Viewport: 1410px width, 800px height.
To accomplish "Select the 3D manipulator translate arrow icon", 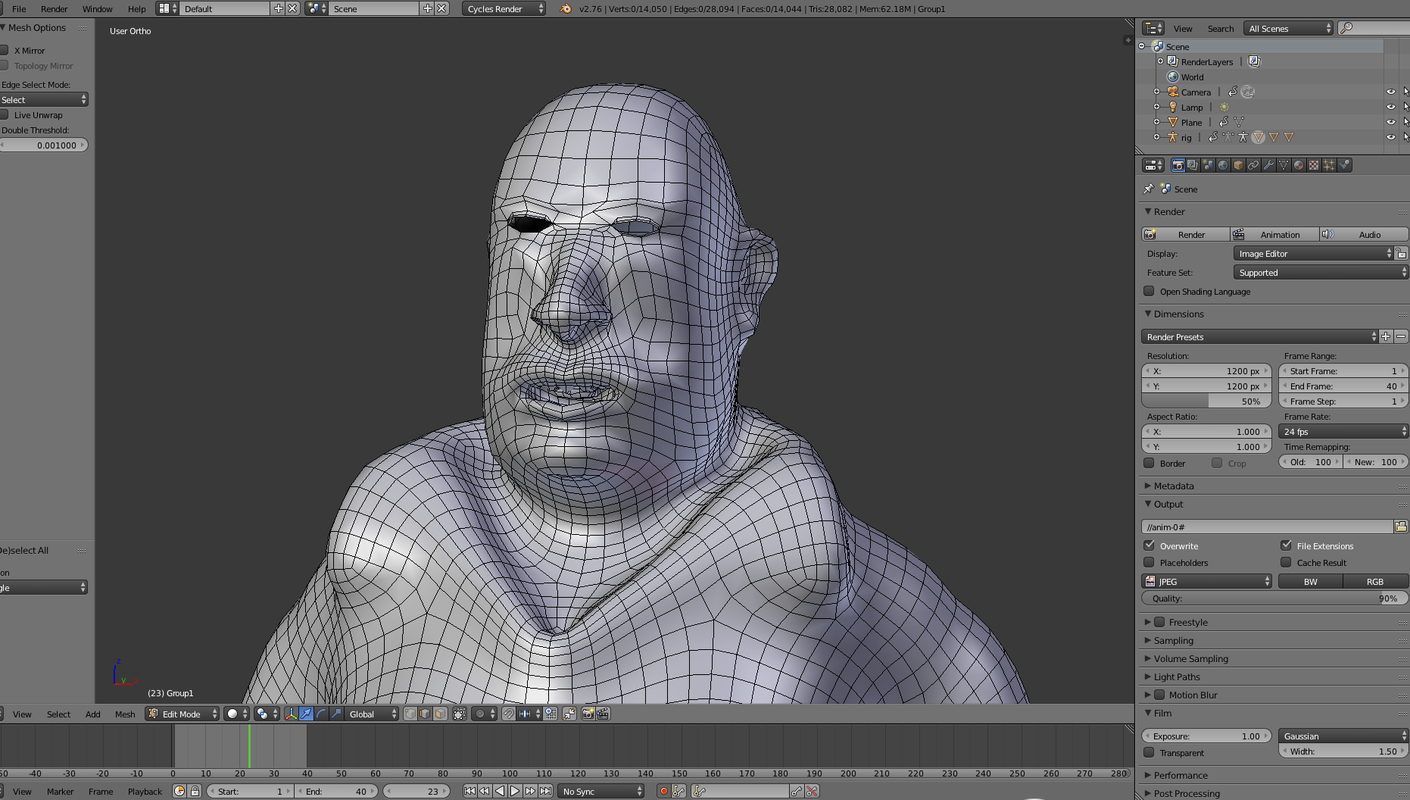I will click(304, 714).
